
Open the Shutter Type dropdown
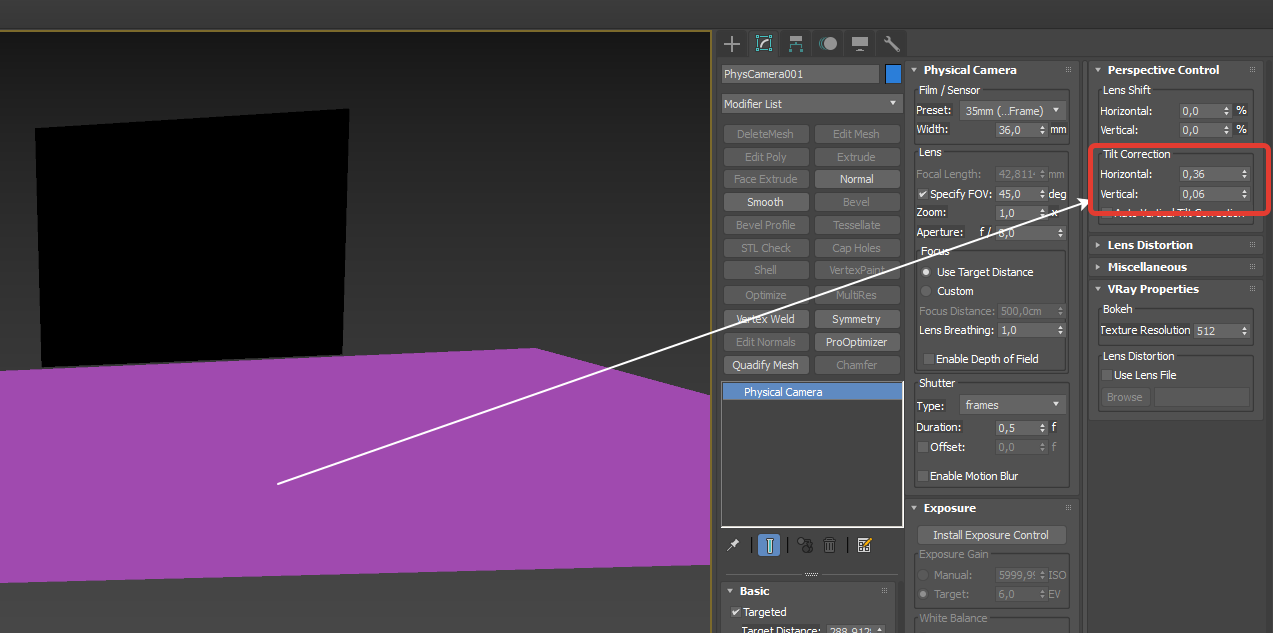[x=1012, y=405]
